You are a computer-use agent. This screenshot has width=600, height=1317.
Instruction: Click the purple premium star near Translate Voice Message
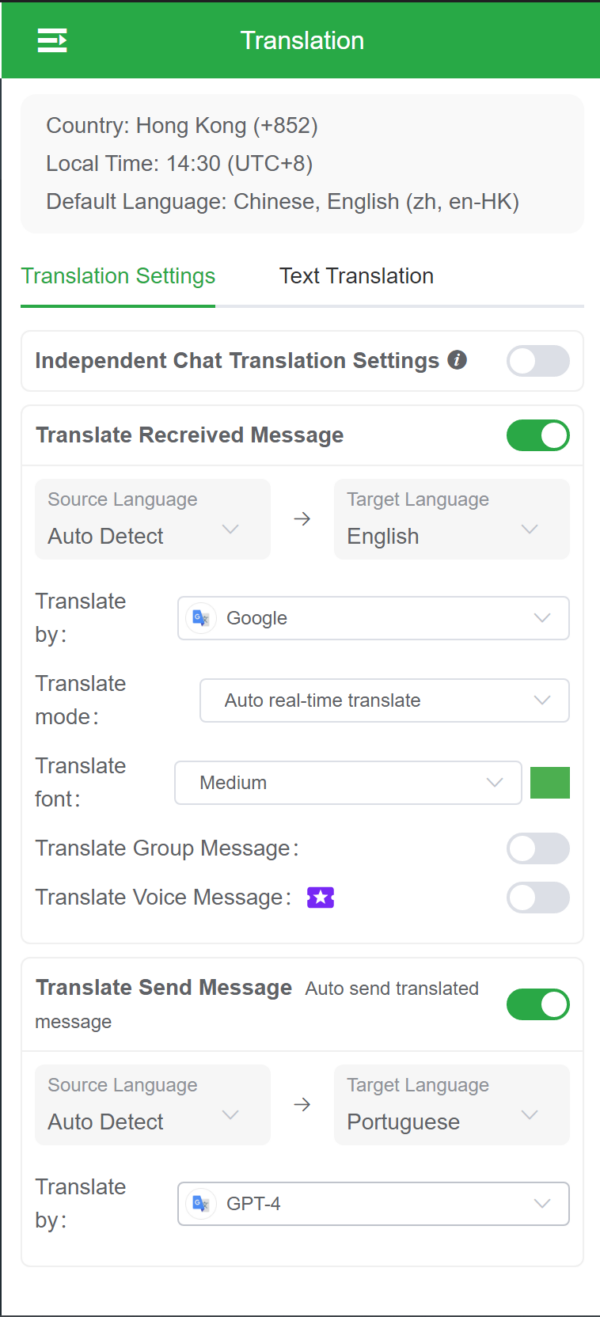(x=320, y=897)
